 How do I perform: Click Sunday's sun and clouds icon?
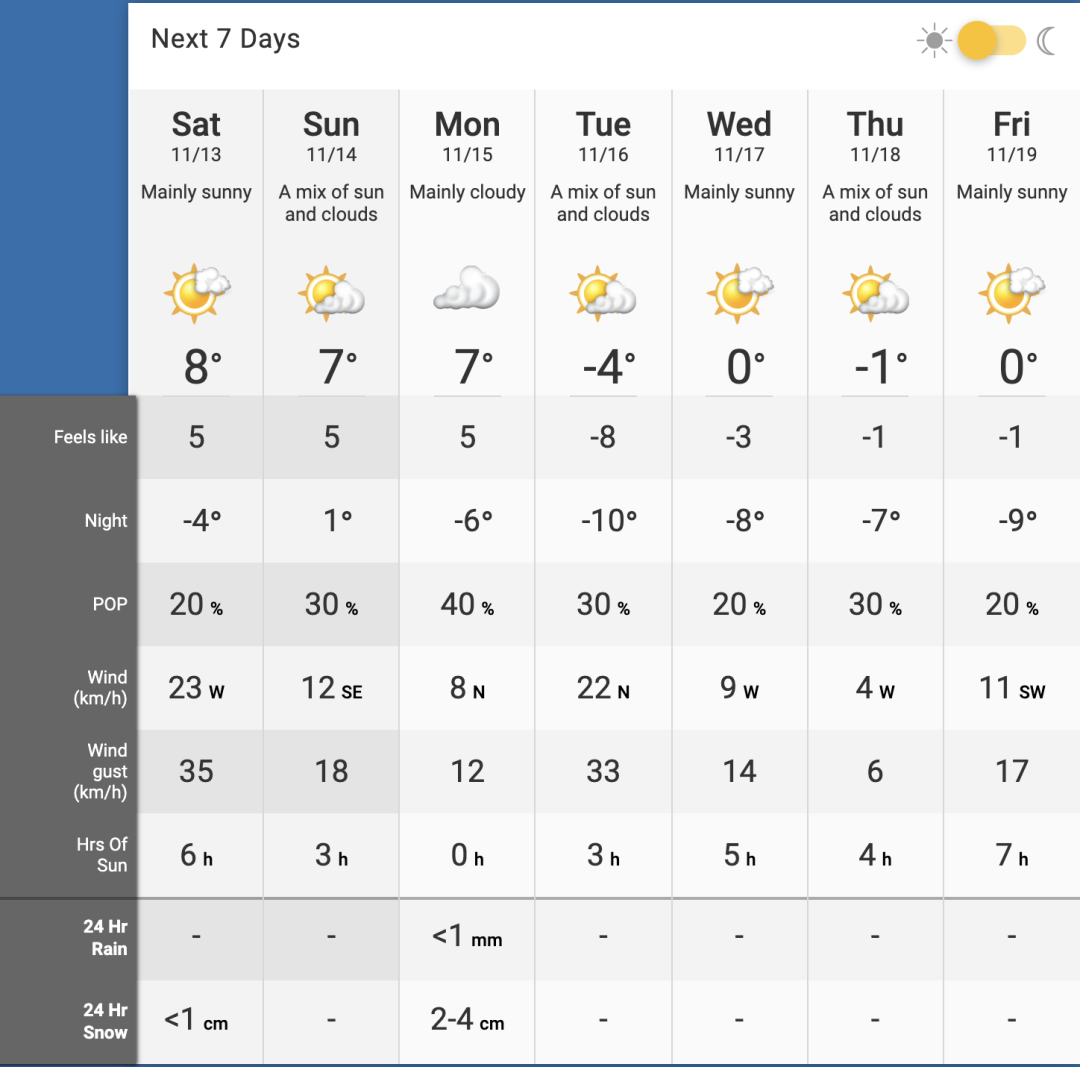[x=331, y=293]
